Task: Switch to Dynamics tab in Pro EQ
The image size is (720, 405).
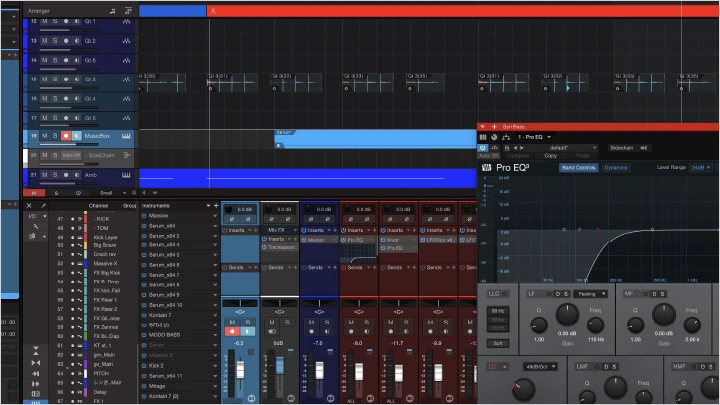Action: pos(616,168)
